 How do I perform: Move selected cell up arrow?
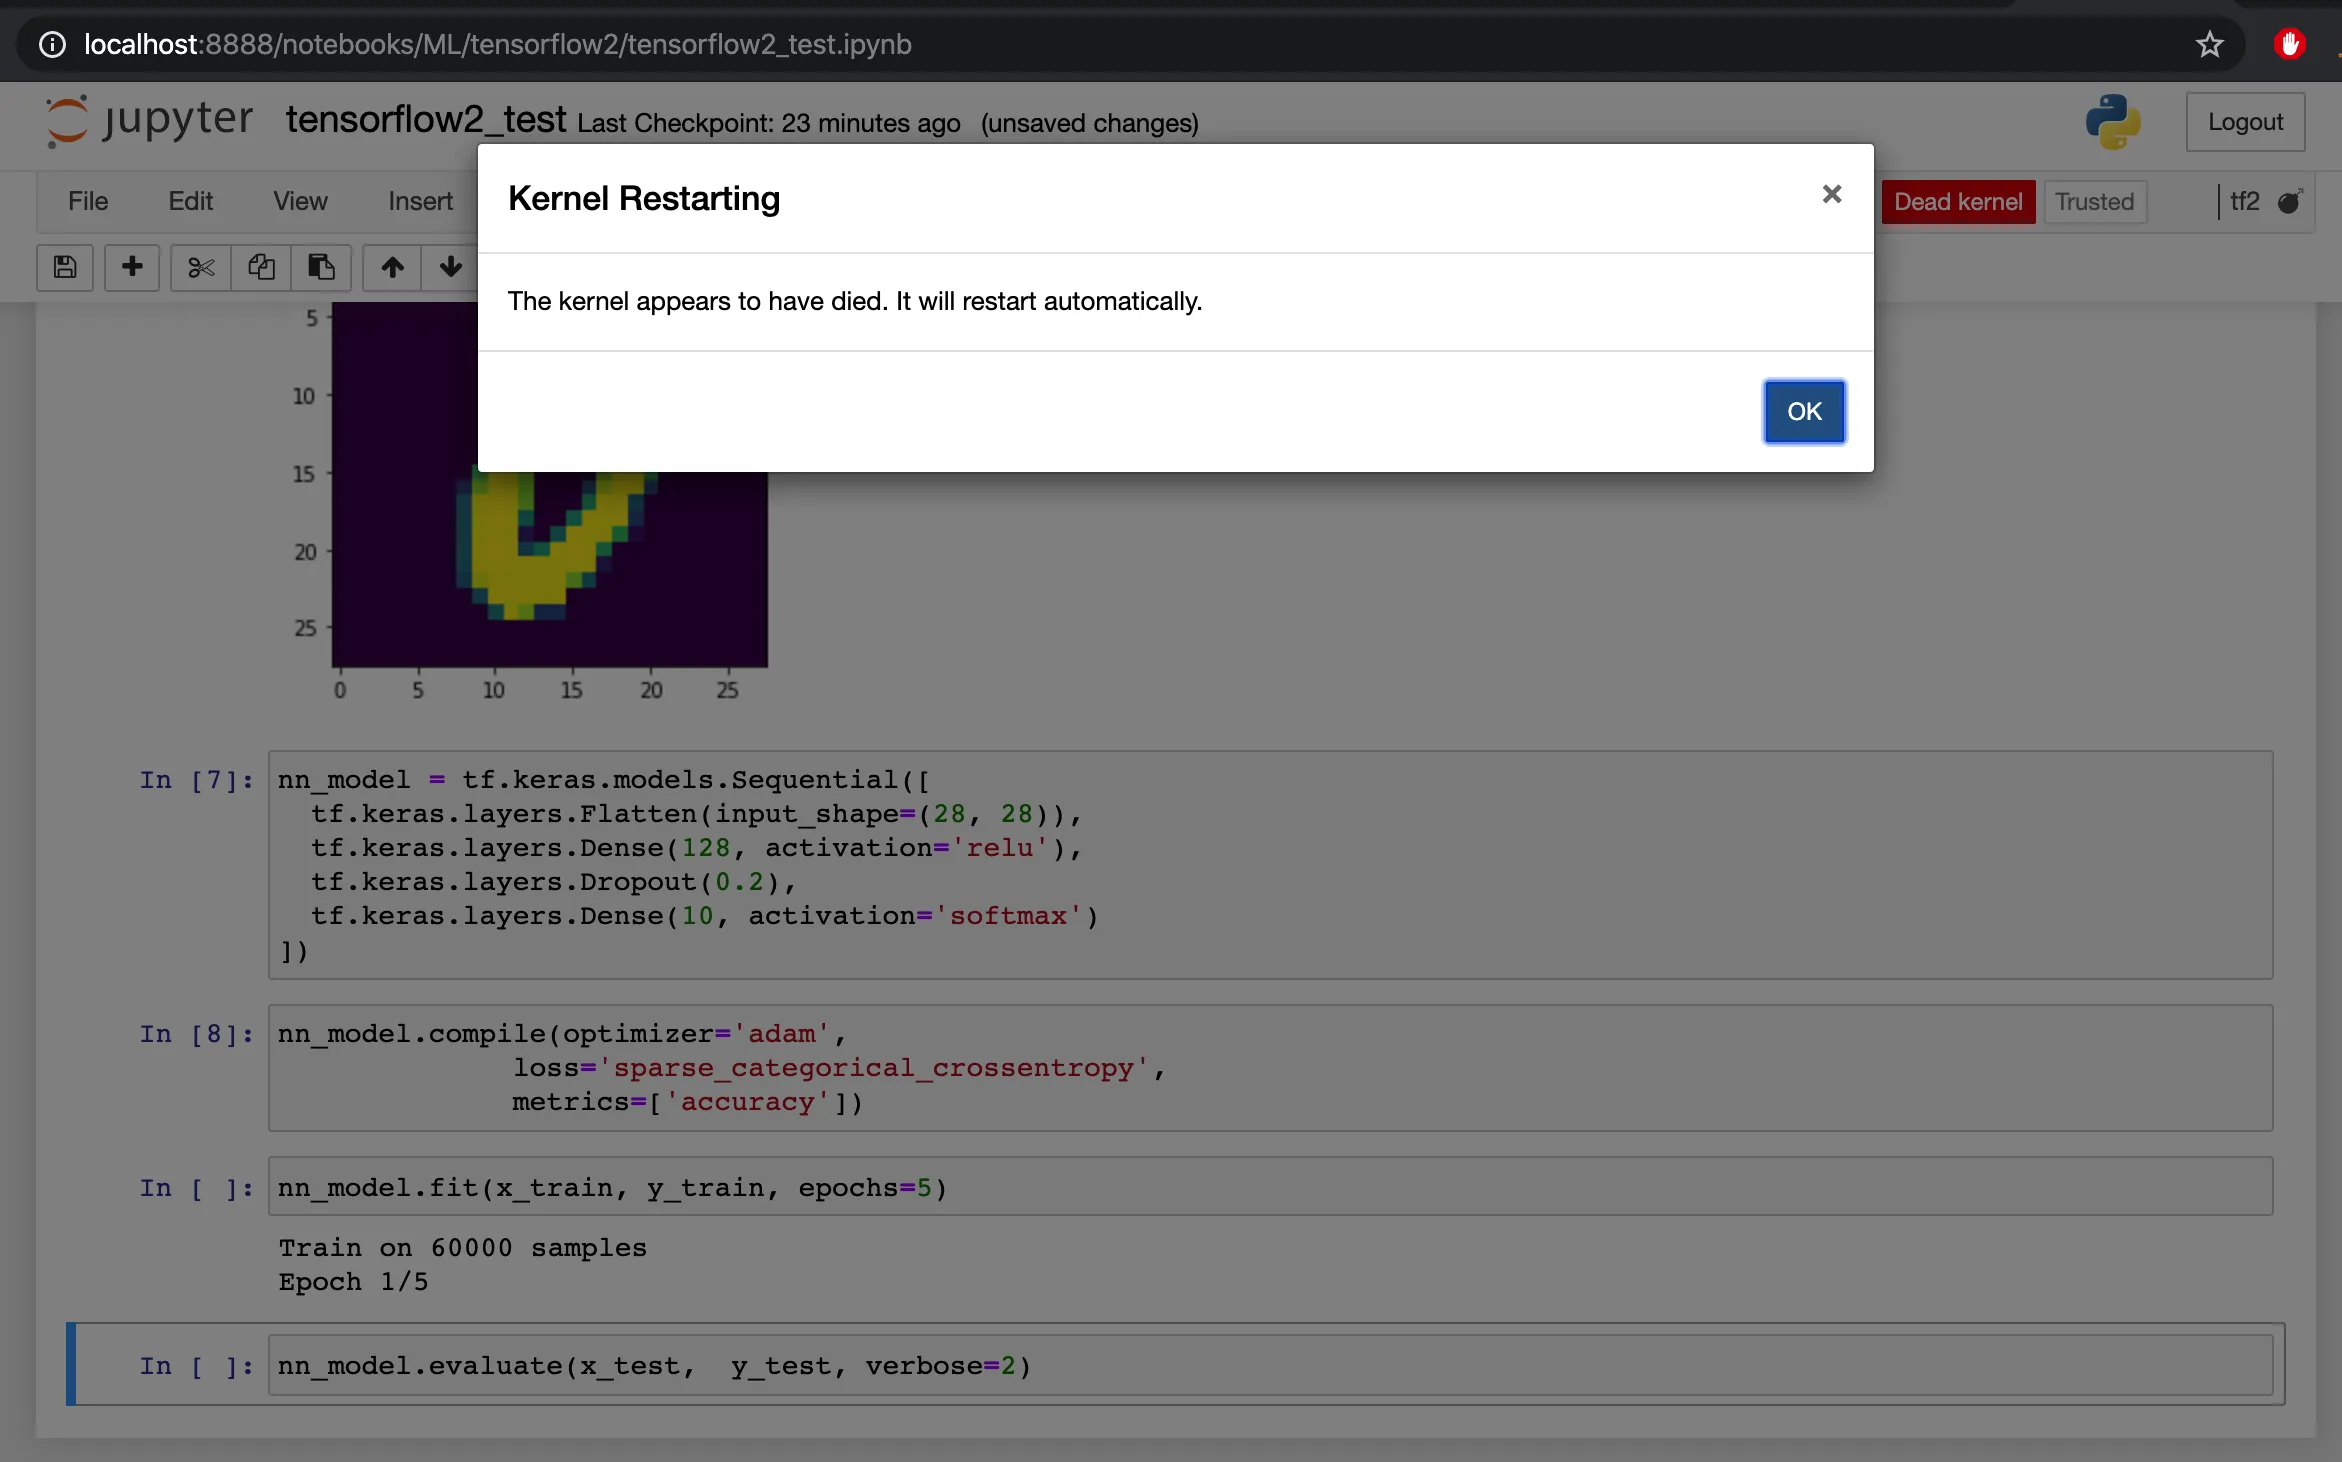click(392, 267)
